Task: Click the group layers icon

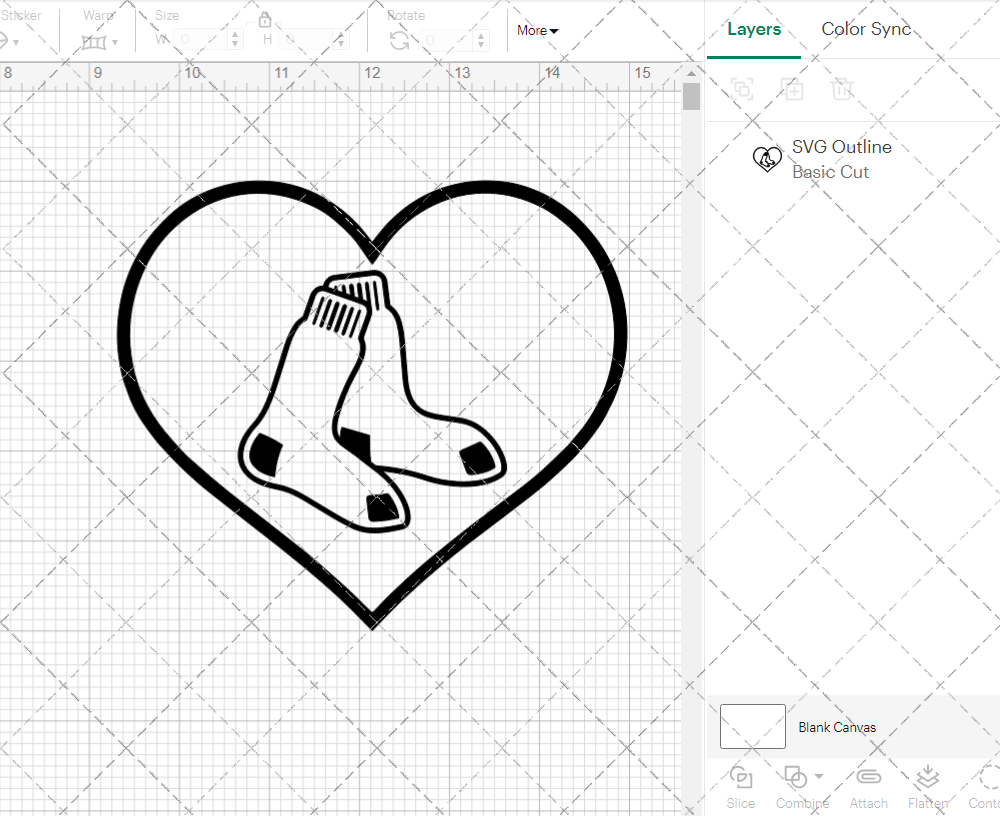Action: pos(742,89)
